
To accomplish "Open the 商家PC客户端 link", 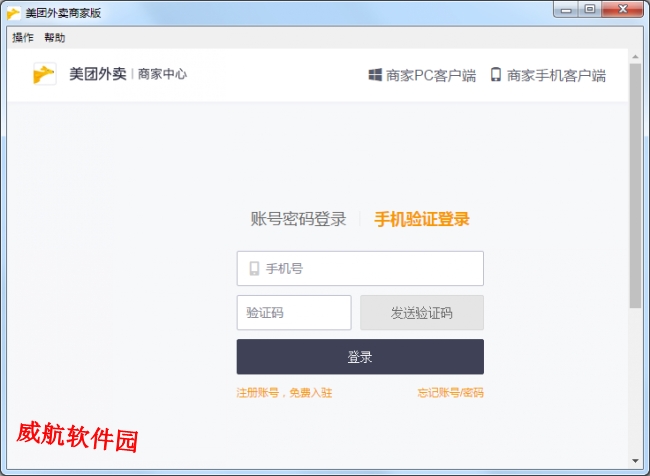I will [x=431, y=75].
